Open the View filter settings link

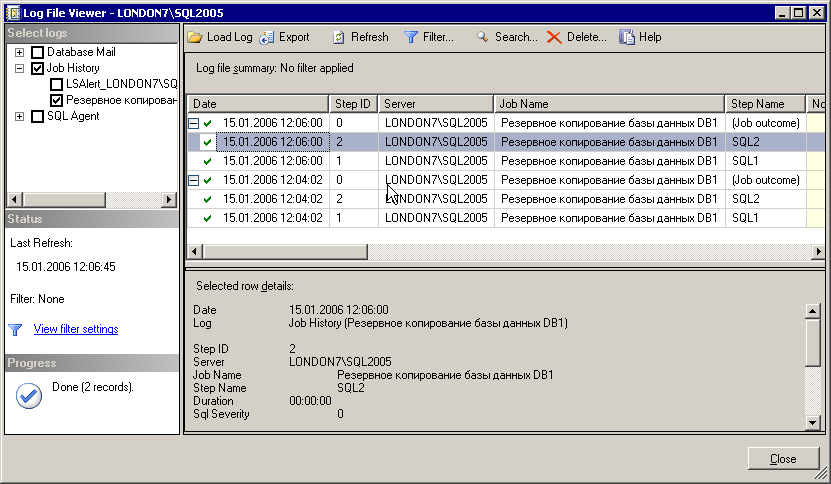[76, 329]
